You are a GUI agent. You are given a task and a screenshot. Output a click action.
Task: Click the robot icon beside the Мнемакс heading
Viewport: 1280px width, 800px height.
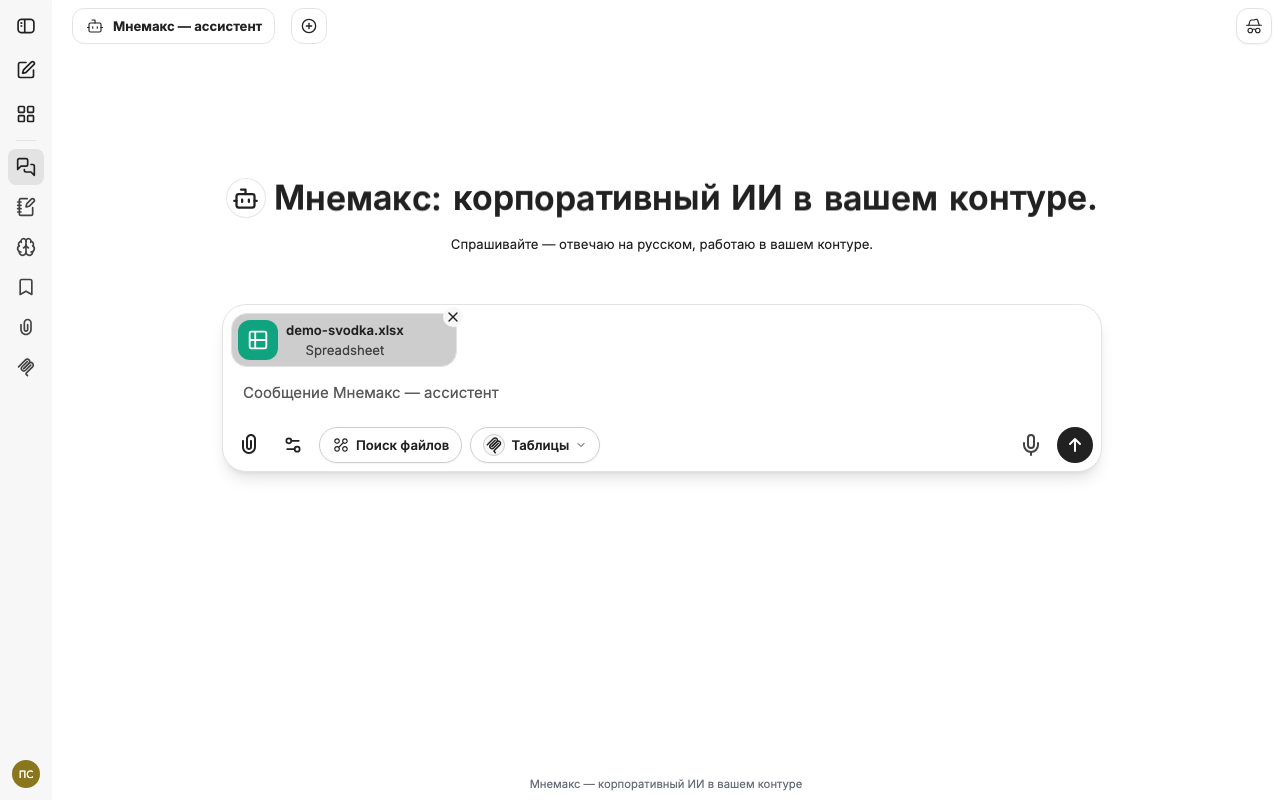[x=246, y=198]
